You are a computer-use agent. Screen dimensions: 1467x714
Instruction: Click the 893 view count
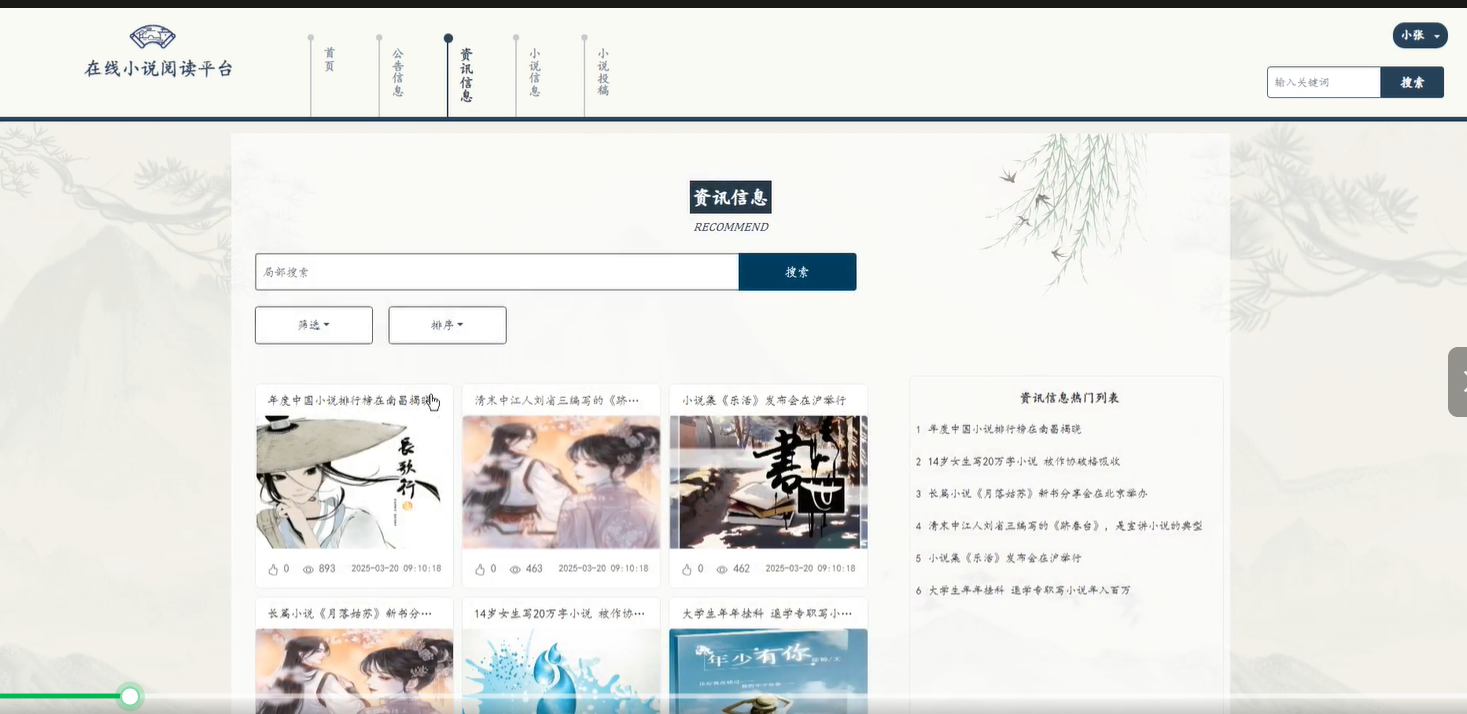327,569
